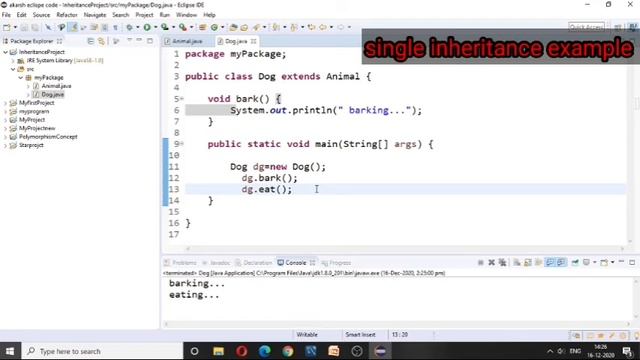Screen dimensions: 640x360
Task: Close the Dog.java editor tab
Action: pos(253,41)
